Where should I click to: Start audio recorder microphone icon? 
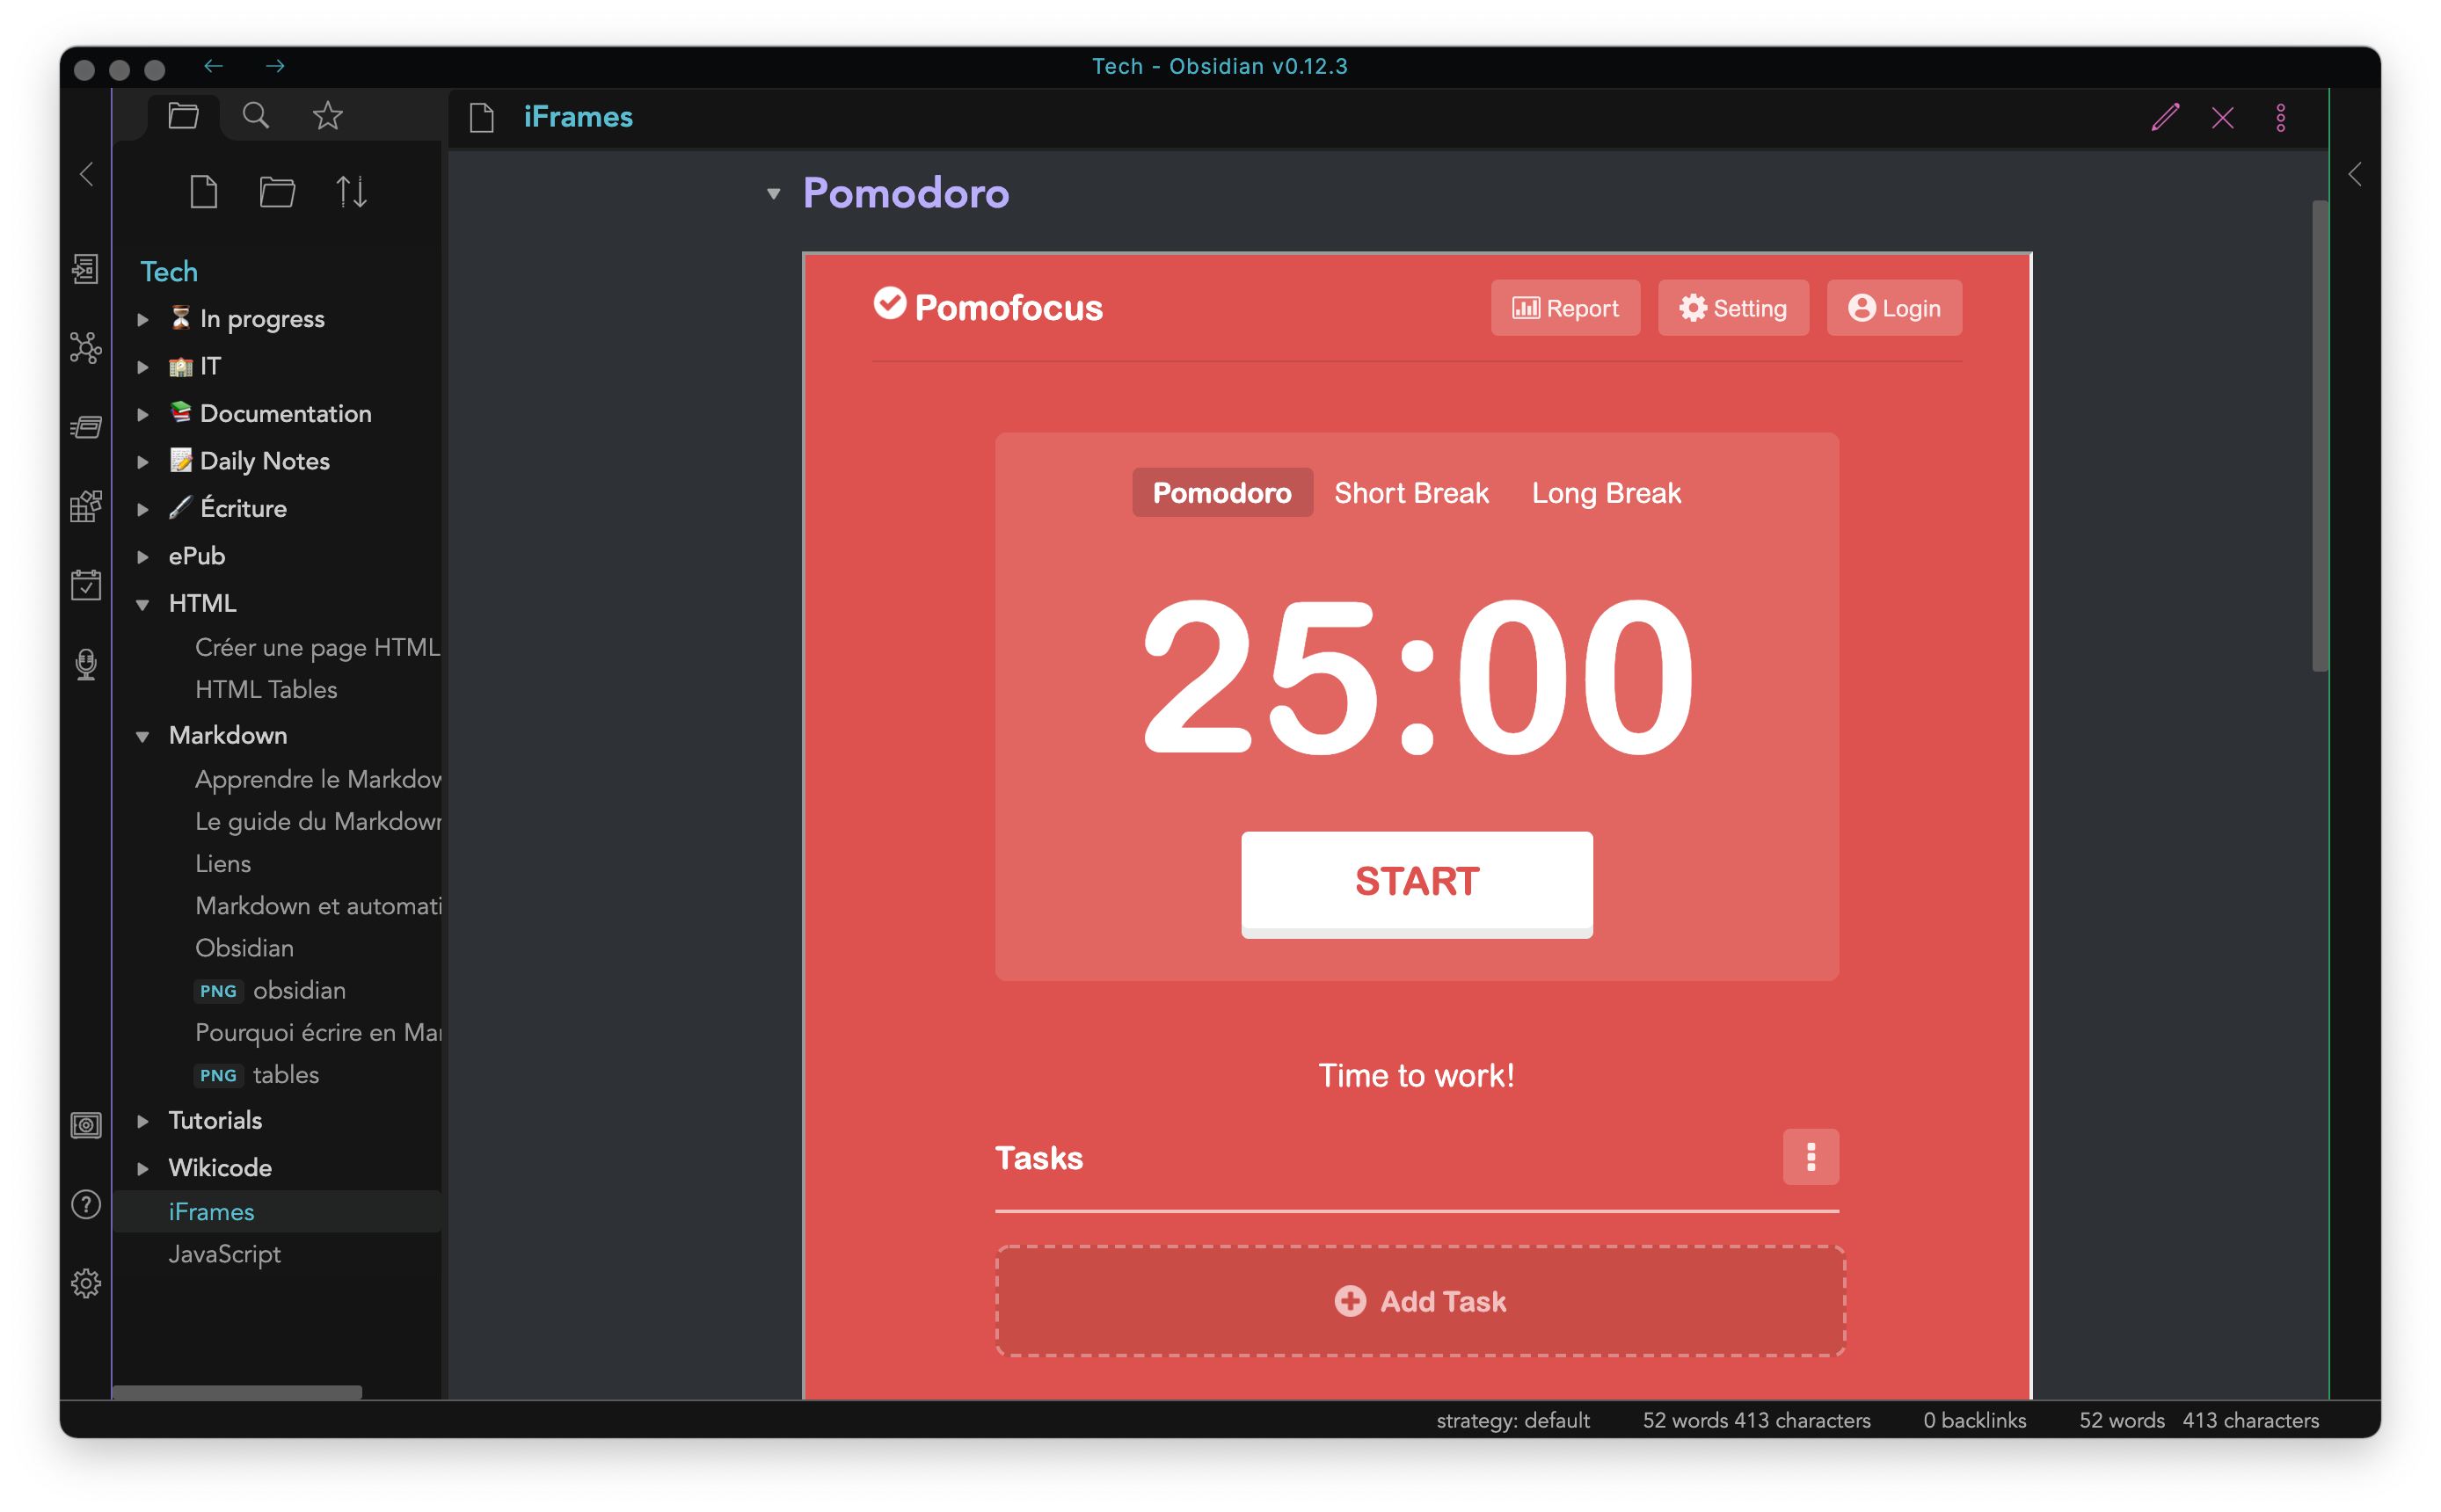point(86,664)
